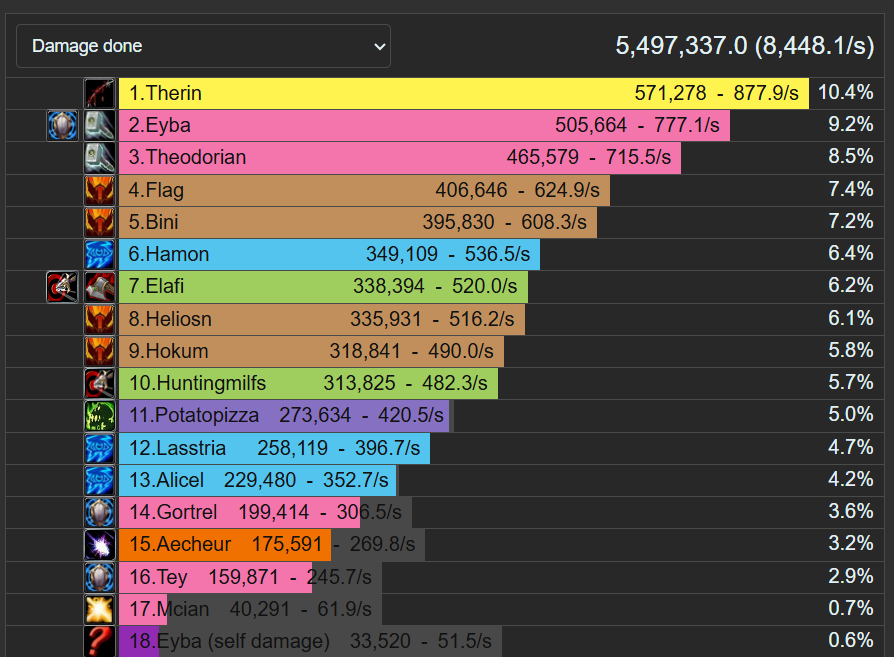The width and height of the screenshot is (894, 657).
Task: Click Eyba self damage 0.6% share
Action: (x=851, y=640)
